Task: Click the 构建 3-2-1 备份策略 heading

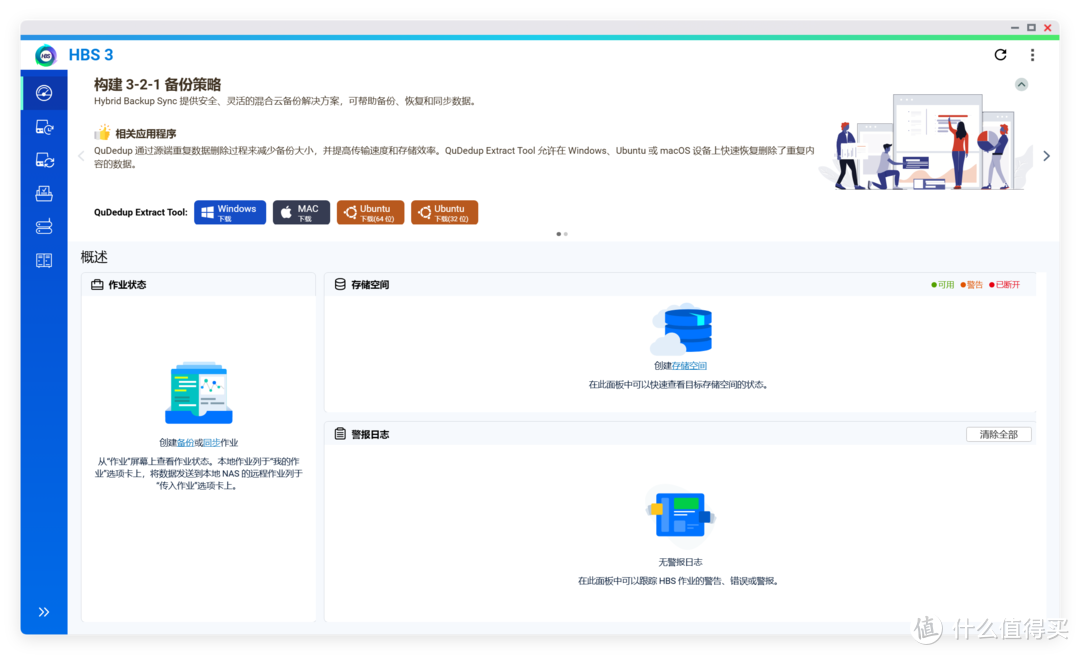Action: (158, 85)
